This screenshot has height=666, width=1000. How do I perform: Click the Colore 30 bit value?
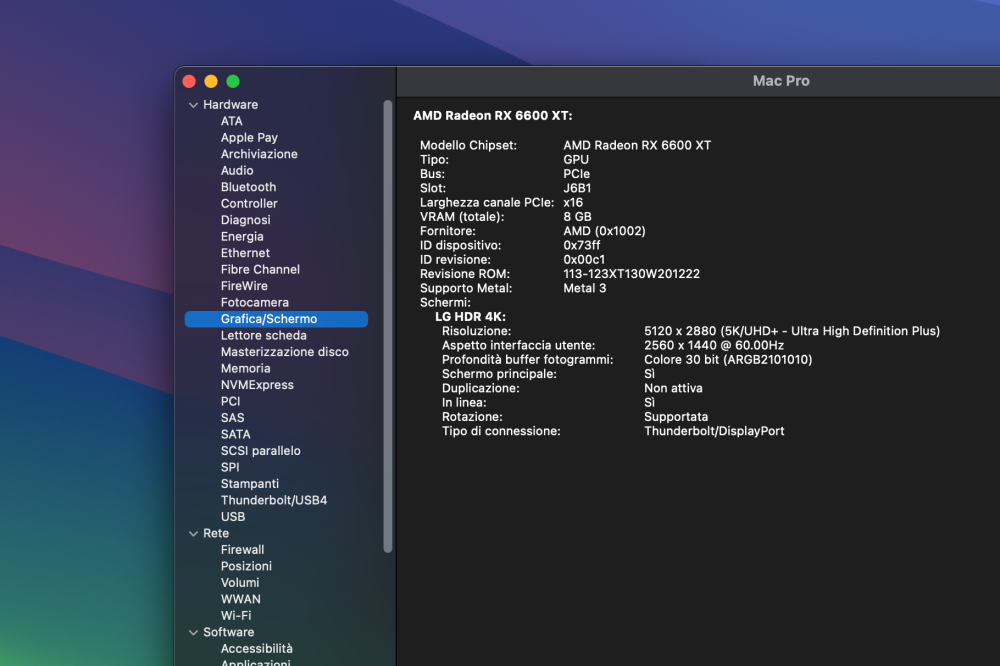pyautogui.click(x=728, y=360)
